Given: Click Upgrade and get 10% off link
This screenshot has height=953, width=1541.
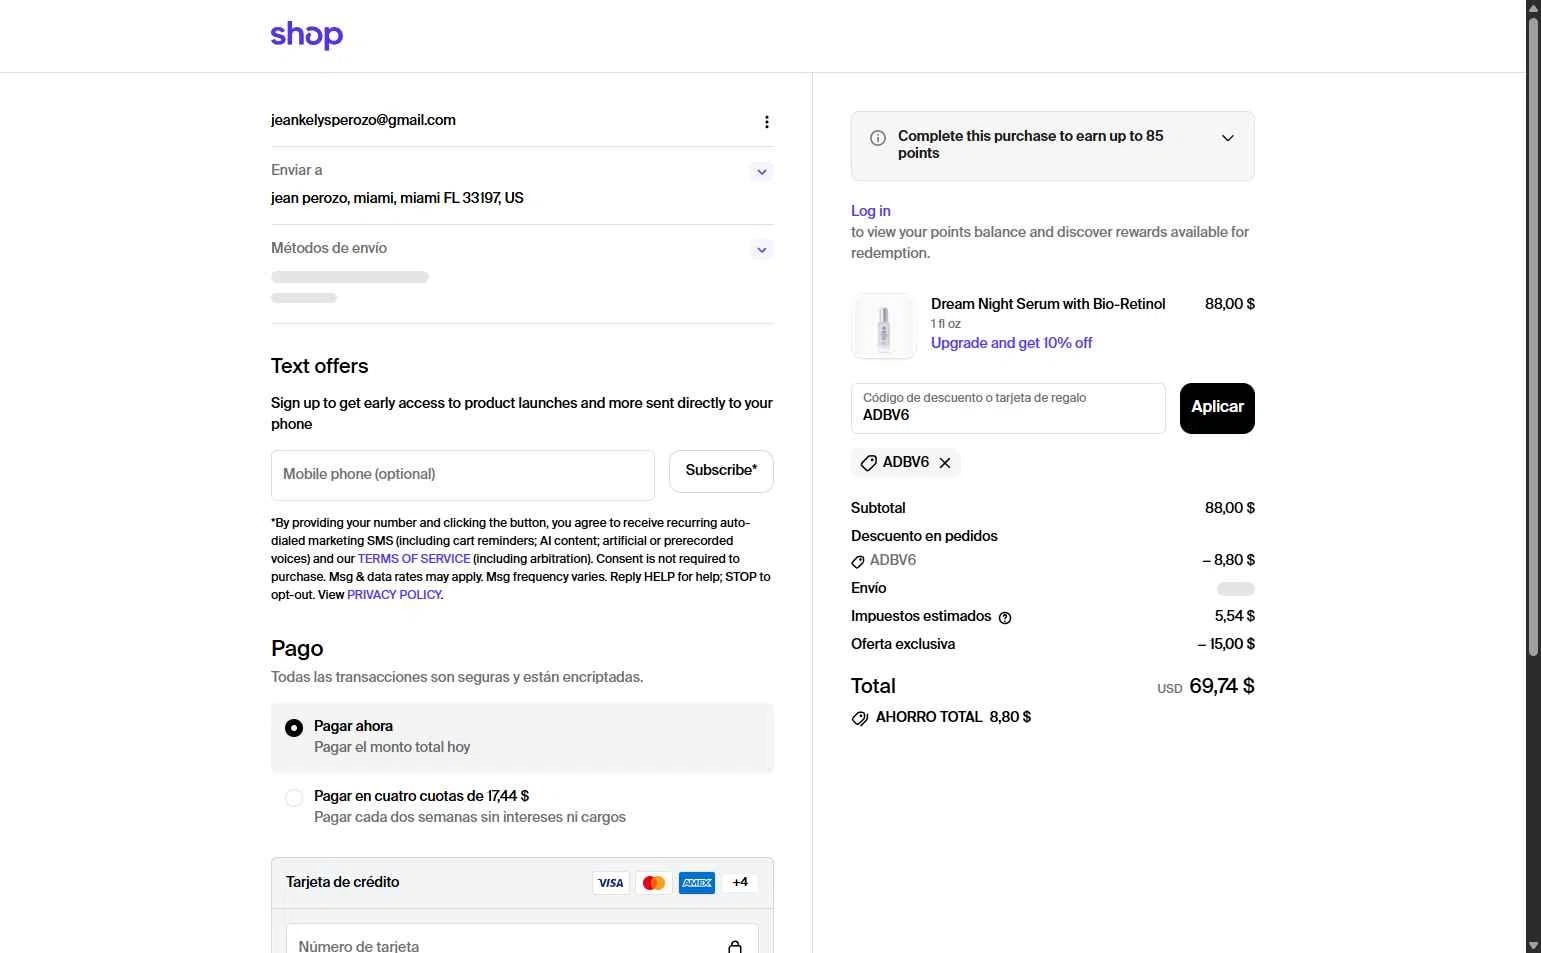Looking at the screenshot, I should pos(1011,343).
